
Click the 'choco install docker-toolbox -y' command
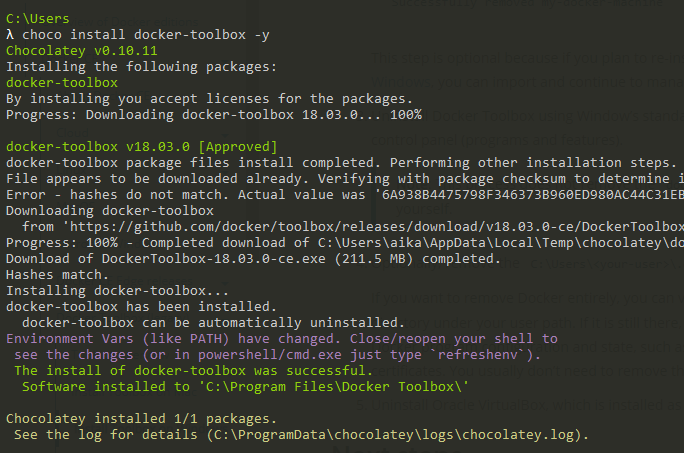[x=146, y=35]
